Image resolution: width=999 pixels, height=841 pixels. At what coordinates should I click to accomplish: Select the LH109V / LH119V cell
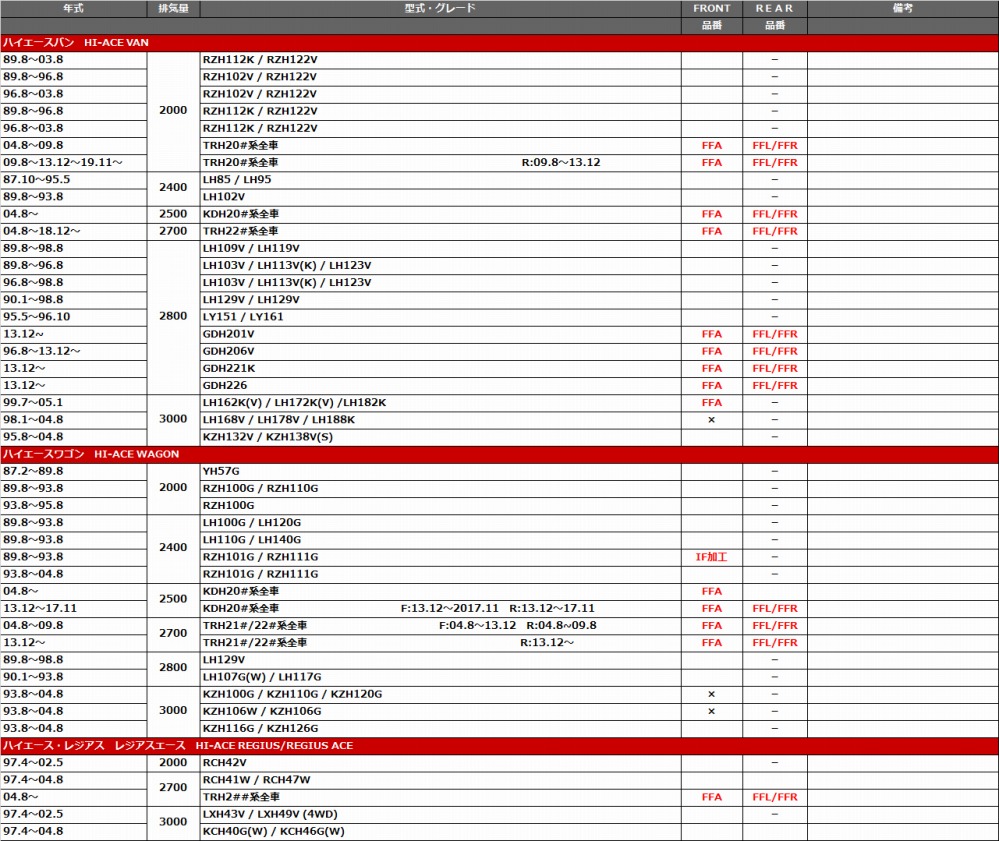(x=440, y=248)
